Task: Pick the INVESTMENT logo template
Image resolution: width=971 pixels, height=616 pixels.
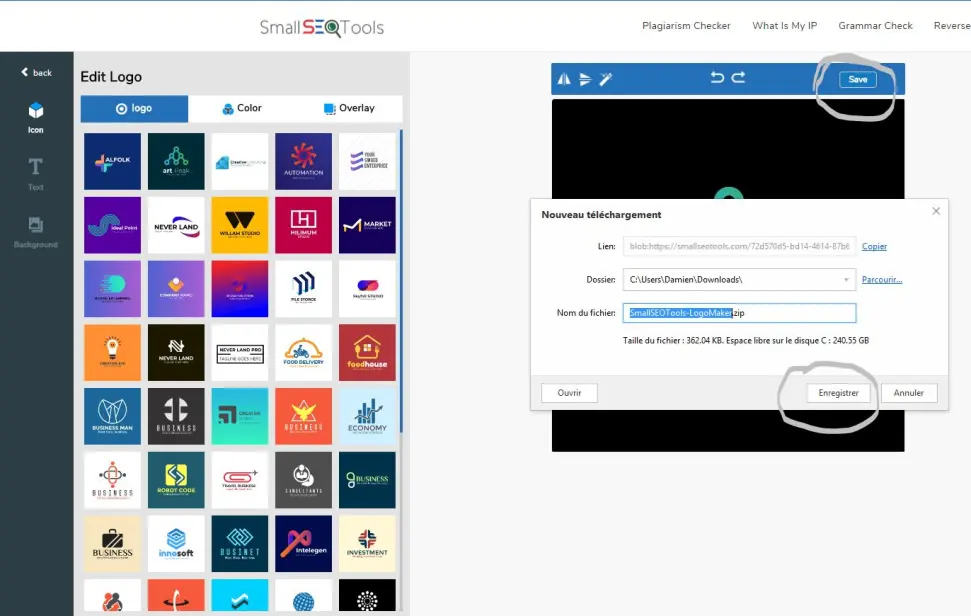Action: point(367,544)
